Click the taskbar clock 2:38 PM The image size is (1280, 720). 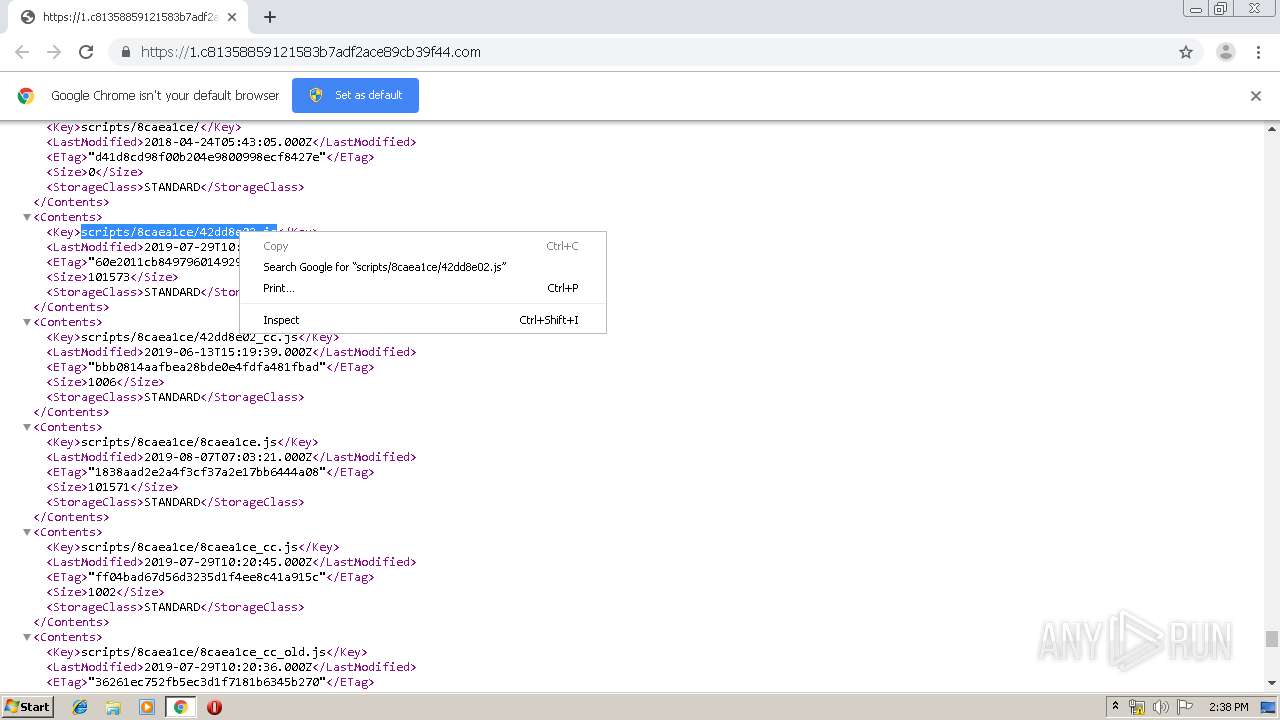[x=1229, y=707]
